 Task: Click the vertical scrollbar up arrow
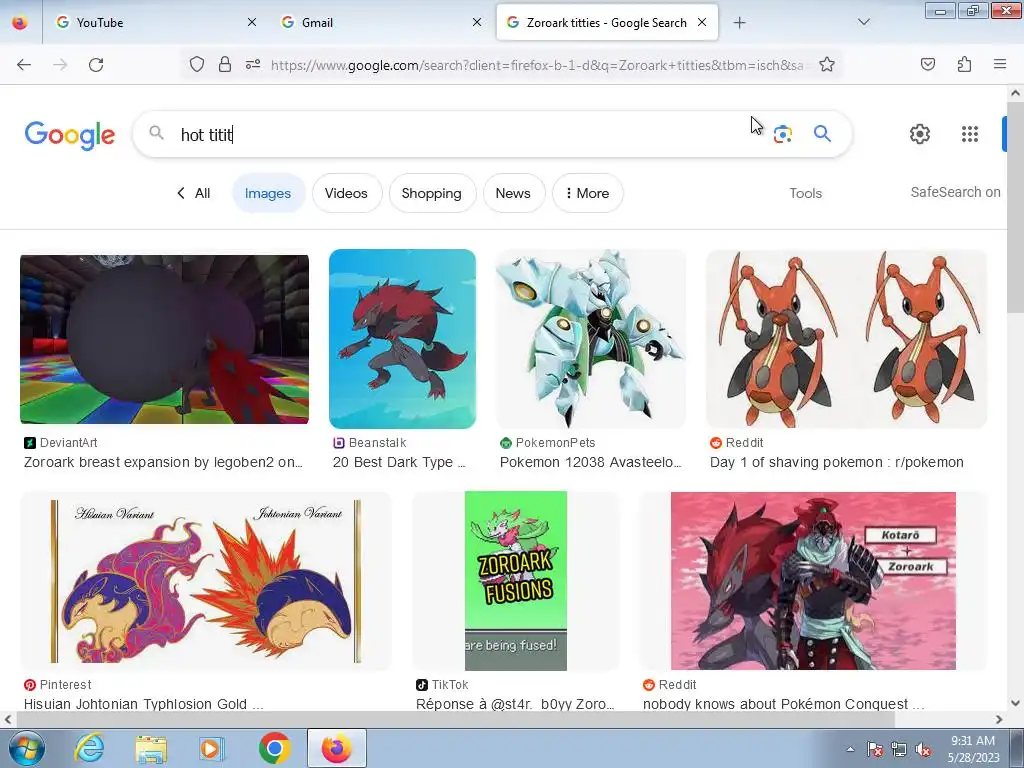[x=1015, y=93]
